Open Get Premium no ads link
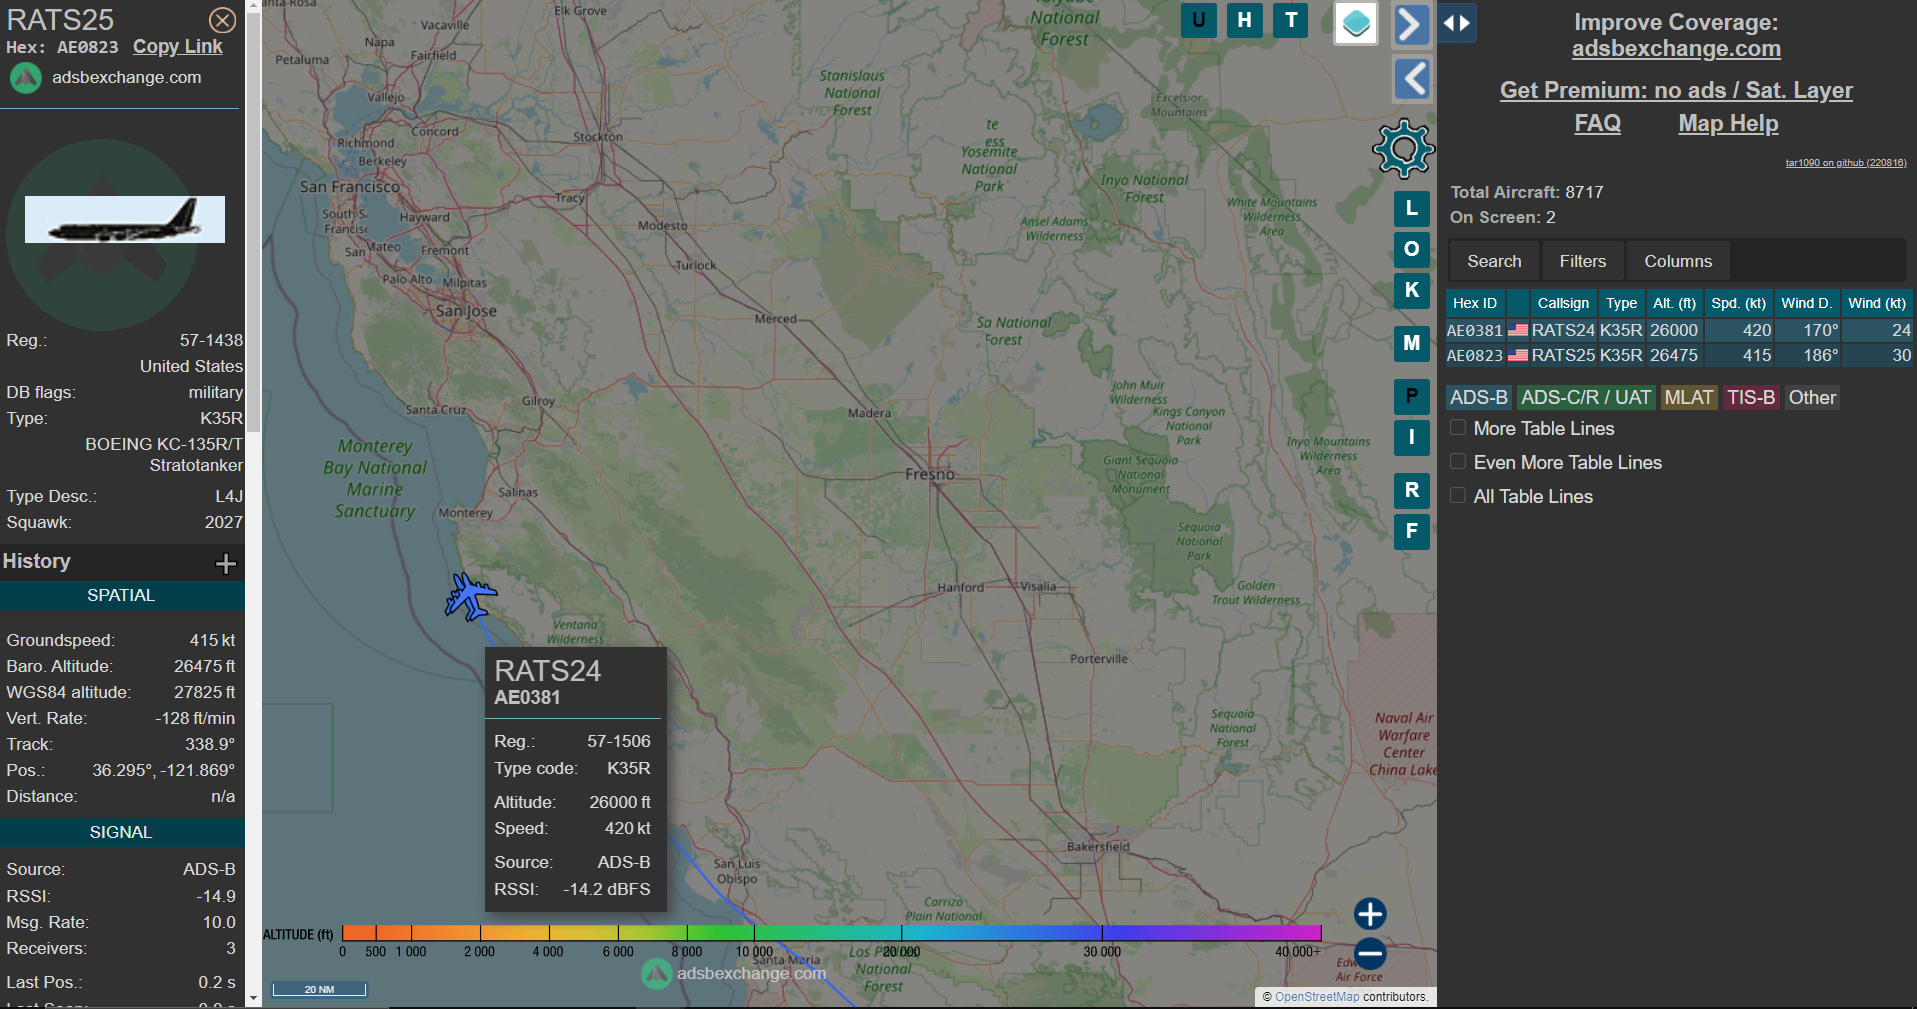Screen dimensions: 1917x1009 point(1676,90)
